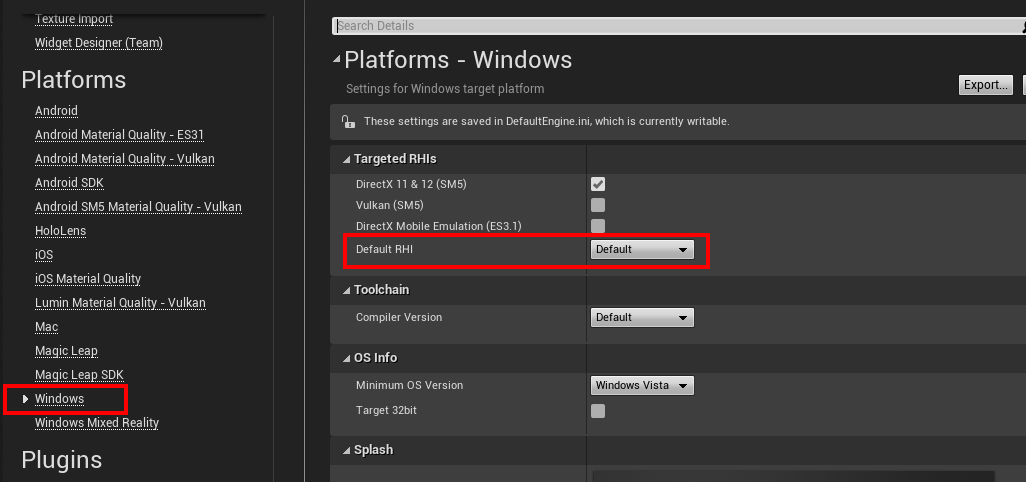Open the Compiler Version dropdown
The image size is (1026, 482).
tap(642, 317)
